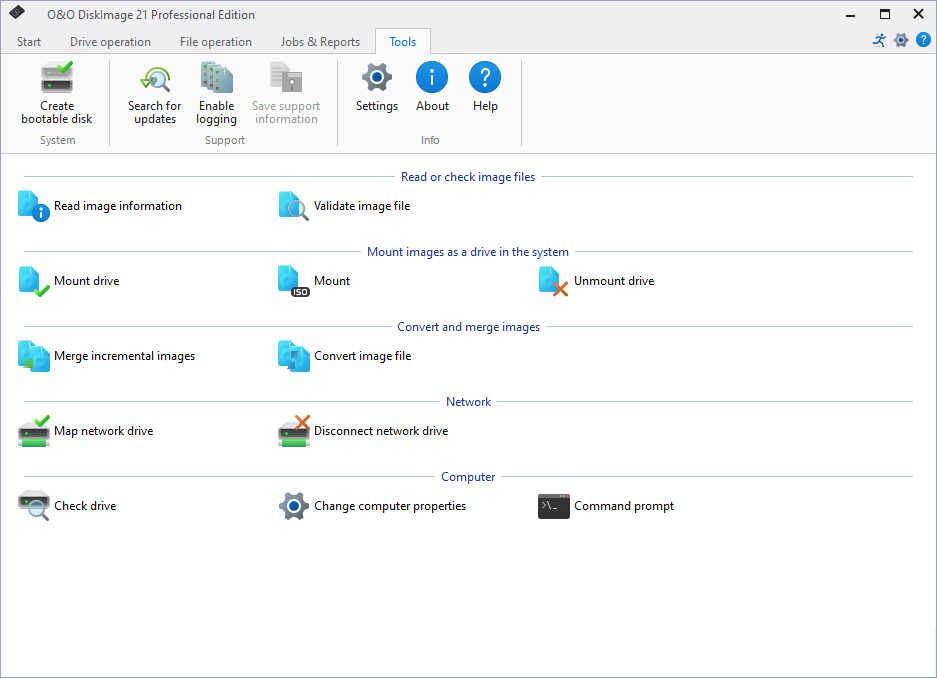Image resolution: width=937 pixels, height=678 pixels.
Task: Enable logging from the Support group
Action: pos(216,94)
